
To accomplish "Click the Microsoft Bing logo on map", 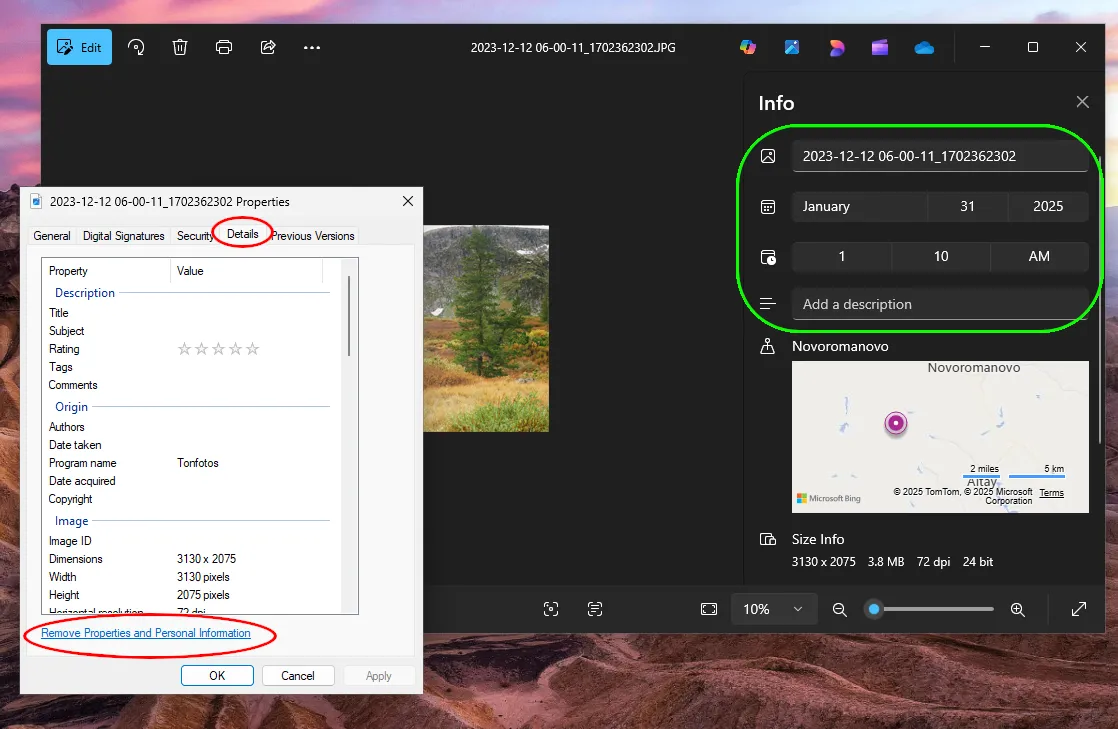I will pyautogui.click(x=829, y=498).
